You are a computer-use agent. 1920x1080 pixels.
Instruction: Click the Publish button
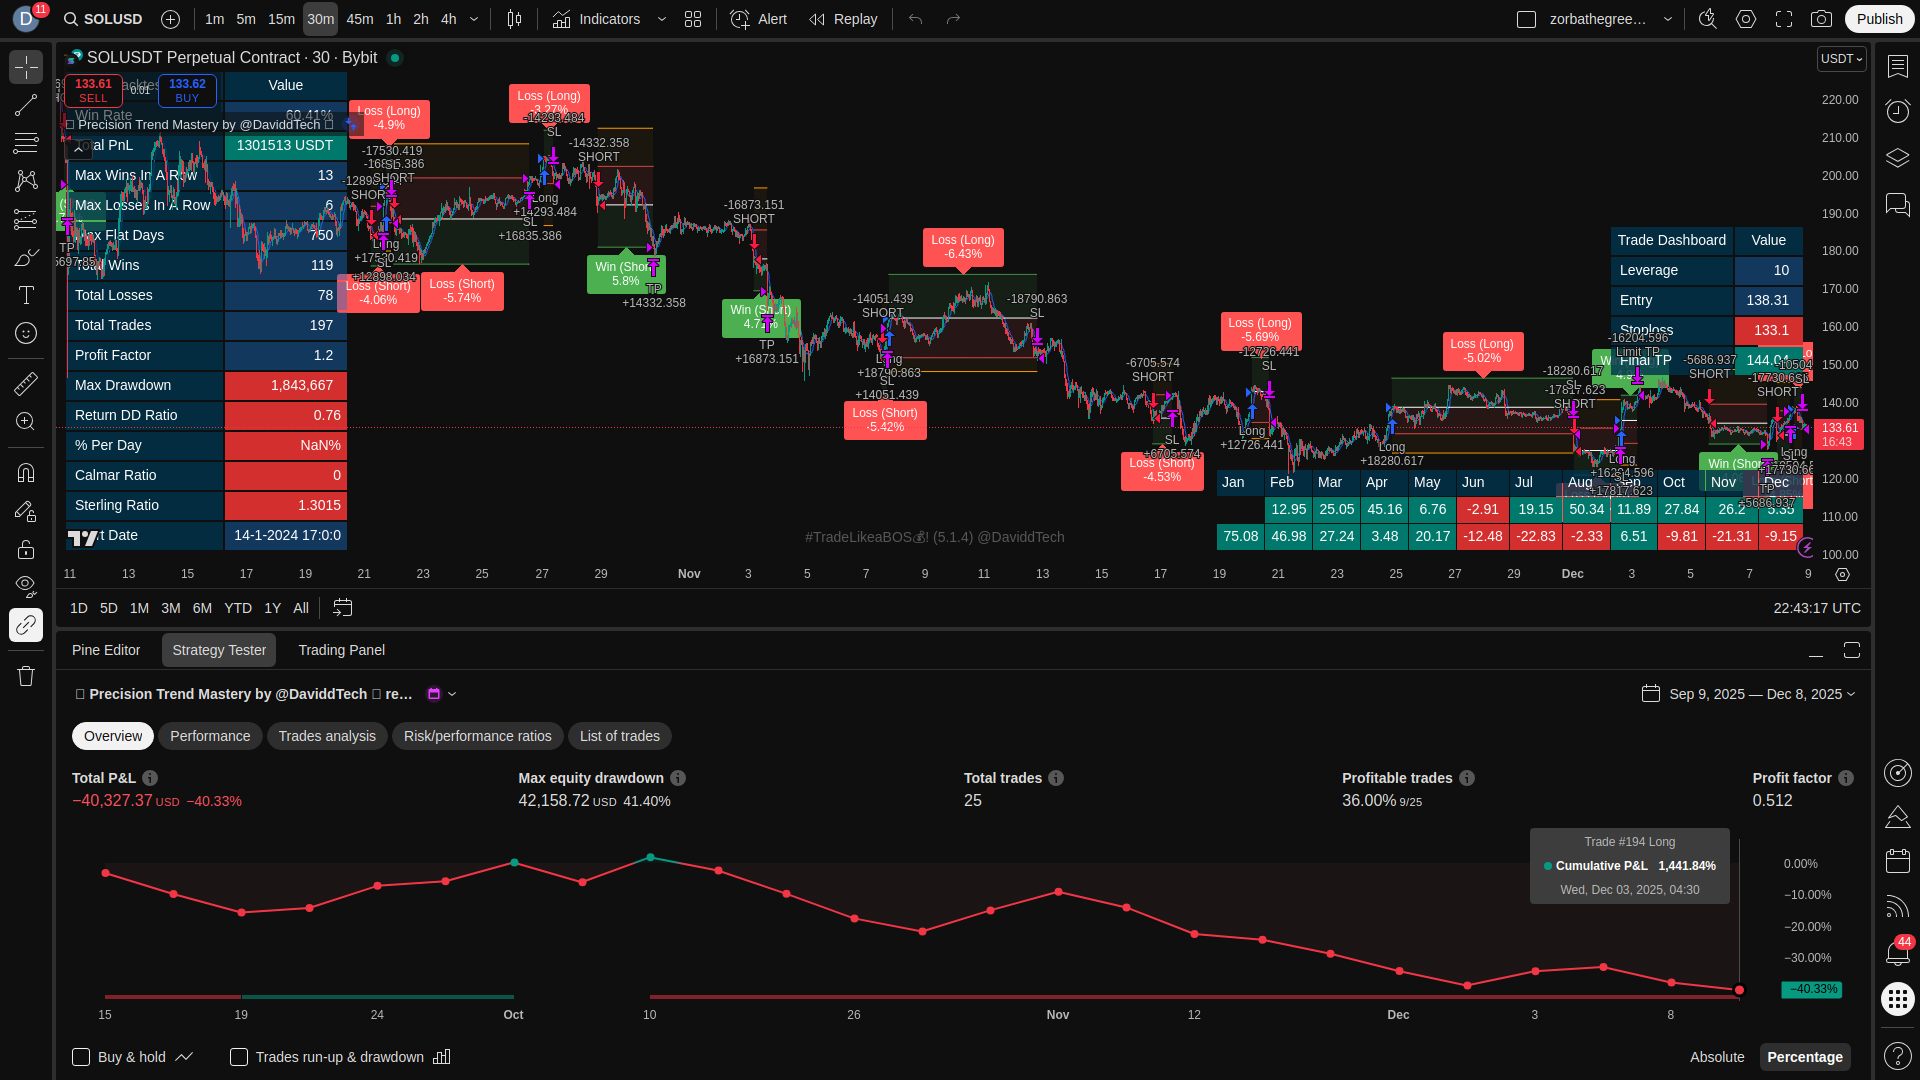point(1879,19)
